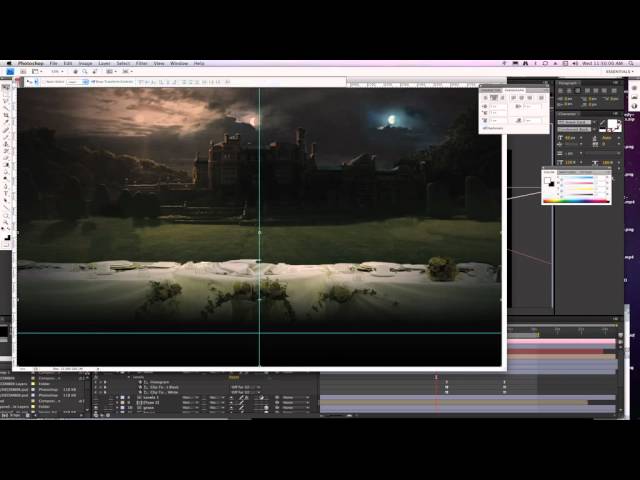Select the Hand tool in application bar
The width and height of the screenshot is (640, 480).
point(76,72)
